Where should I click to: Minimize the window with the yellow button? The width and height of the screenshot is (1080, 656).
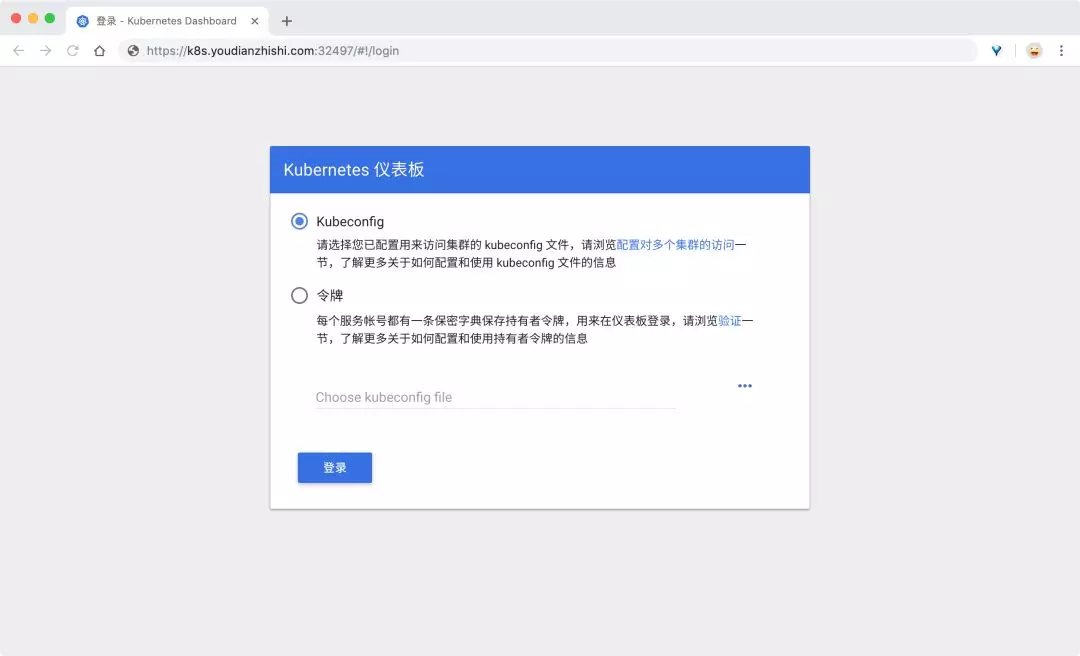tap(33, 19)
